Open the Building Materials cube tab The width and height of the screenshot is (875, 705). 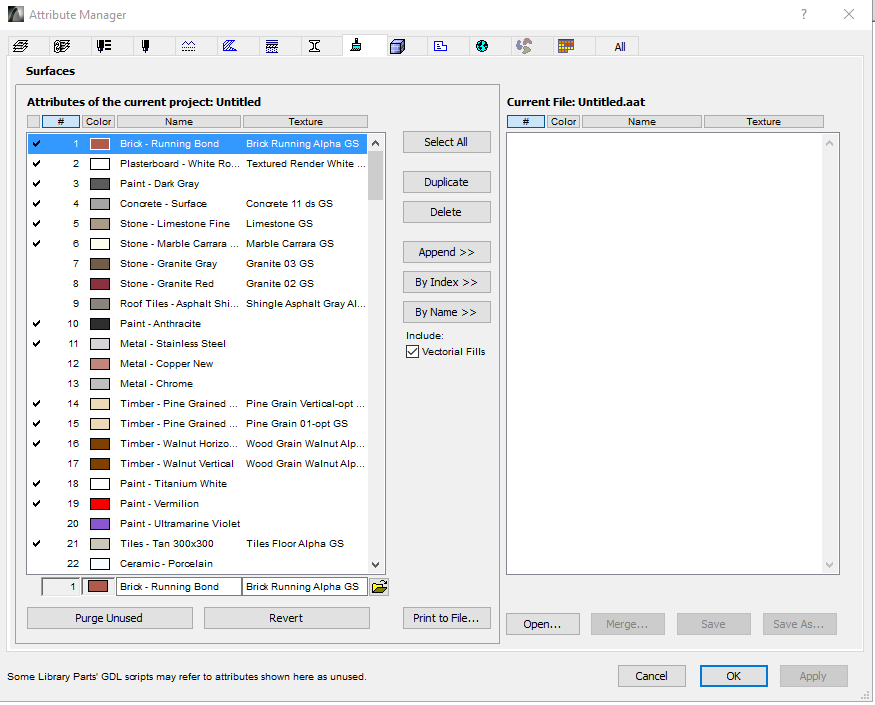point(397,46)
